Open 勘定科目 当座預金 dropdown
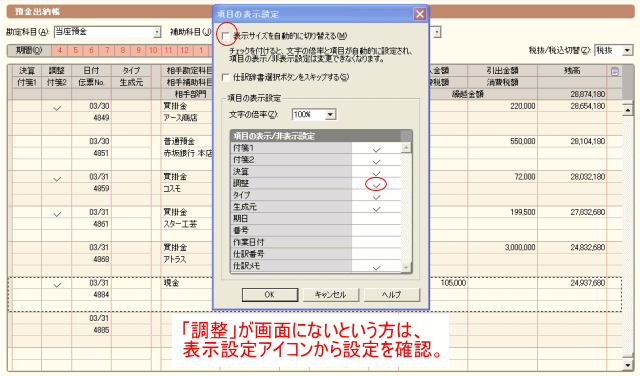This screenshot has width=640, height=376. click(157, 32)
